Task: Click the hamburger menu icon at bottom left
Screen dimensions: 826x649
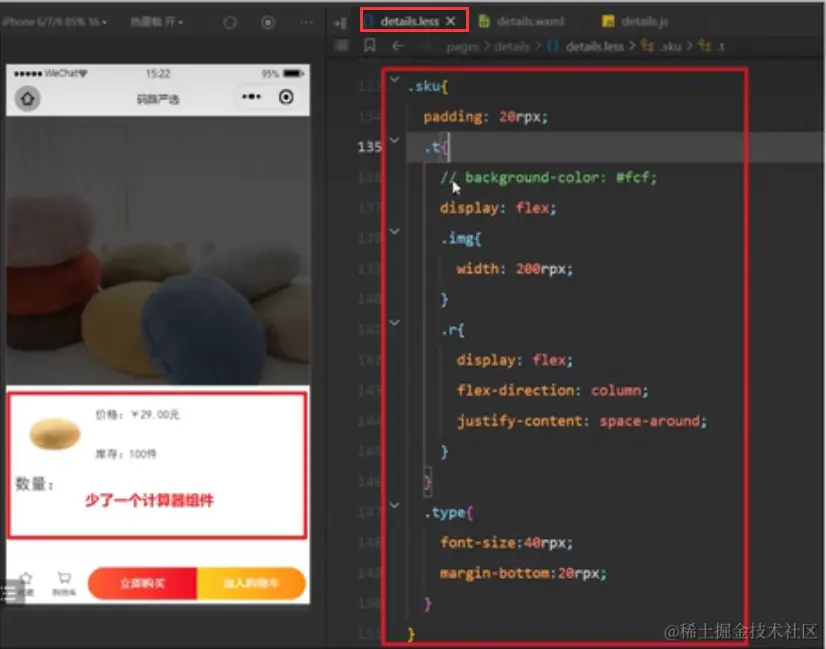Action: pyautogui.click(x=10, y=592)
